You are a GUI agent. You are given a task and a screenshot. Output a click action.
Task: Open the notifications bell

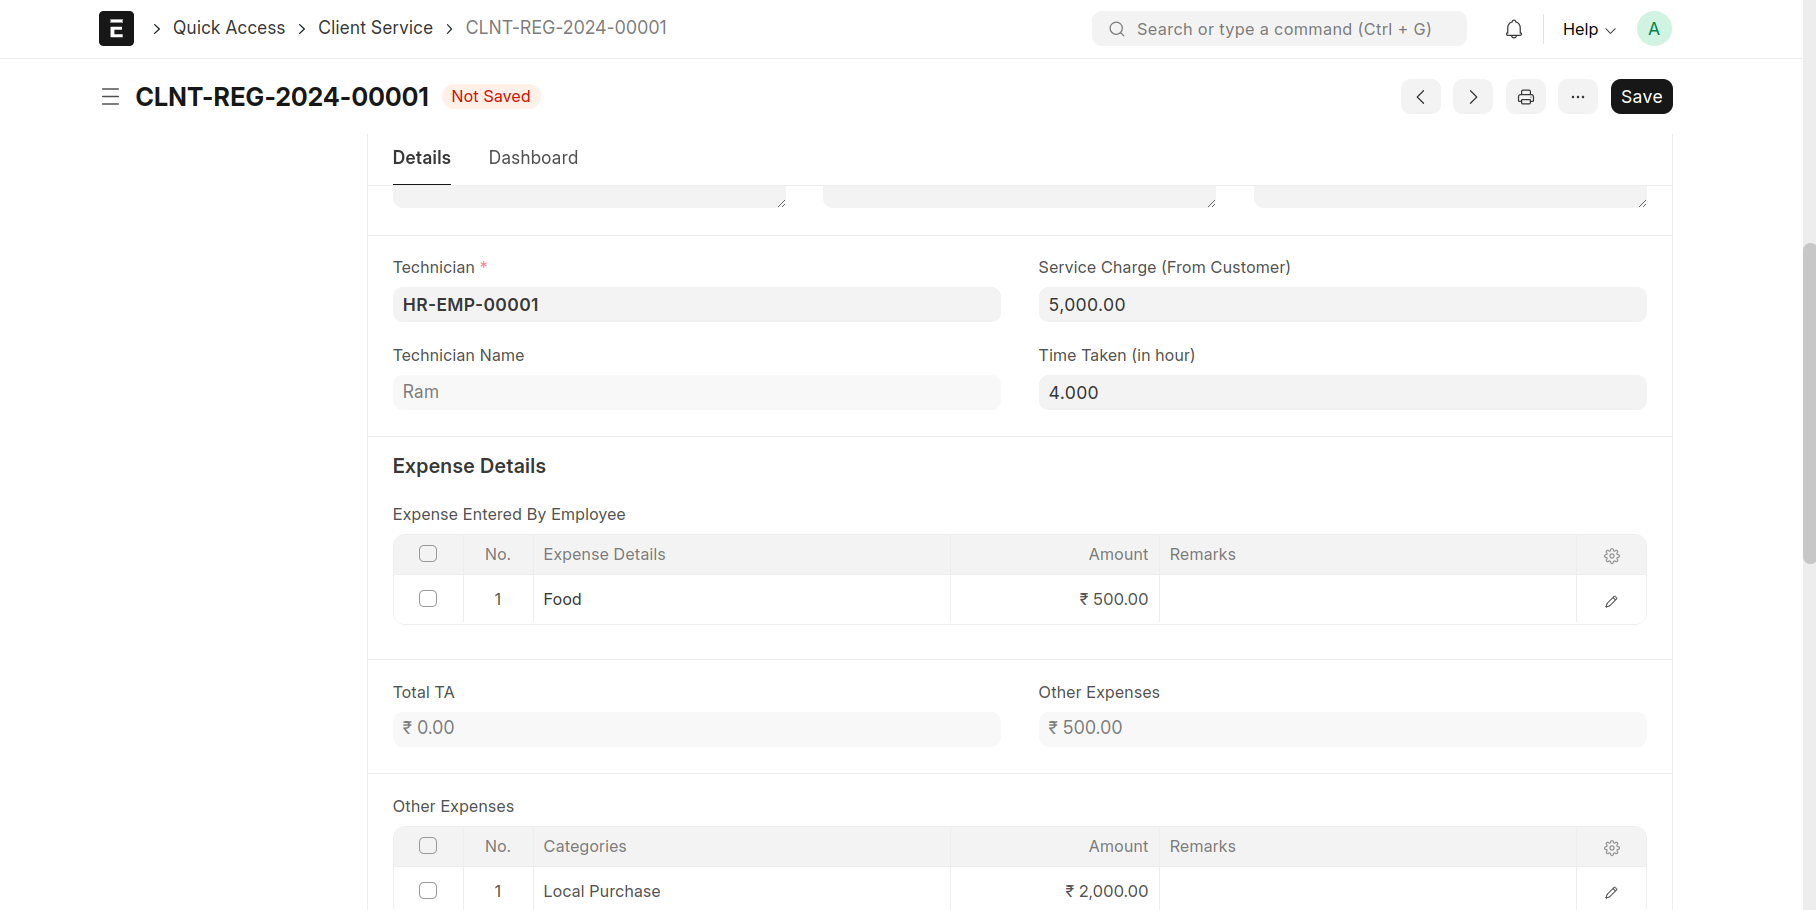pyautogui.click(x=1513, y=29)
